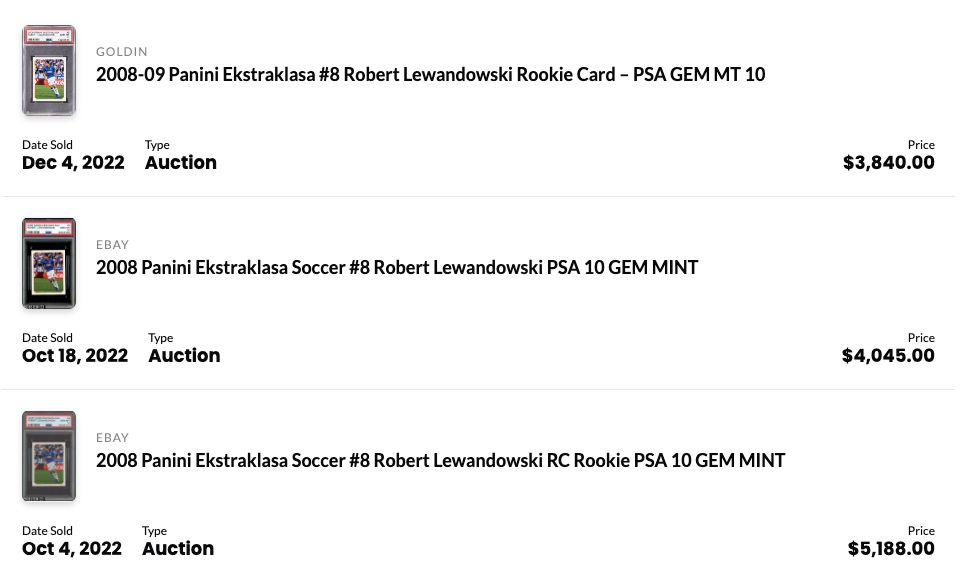The height and width of the screenshot is (573, 975).
Task: Open the RC Rookie PSA 10 listing title
Action: [x=440, y=461]
